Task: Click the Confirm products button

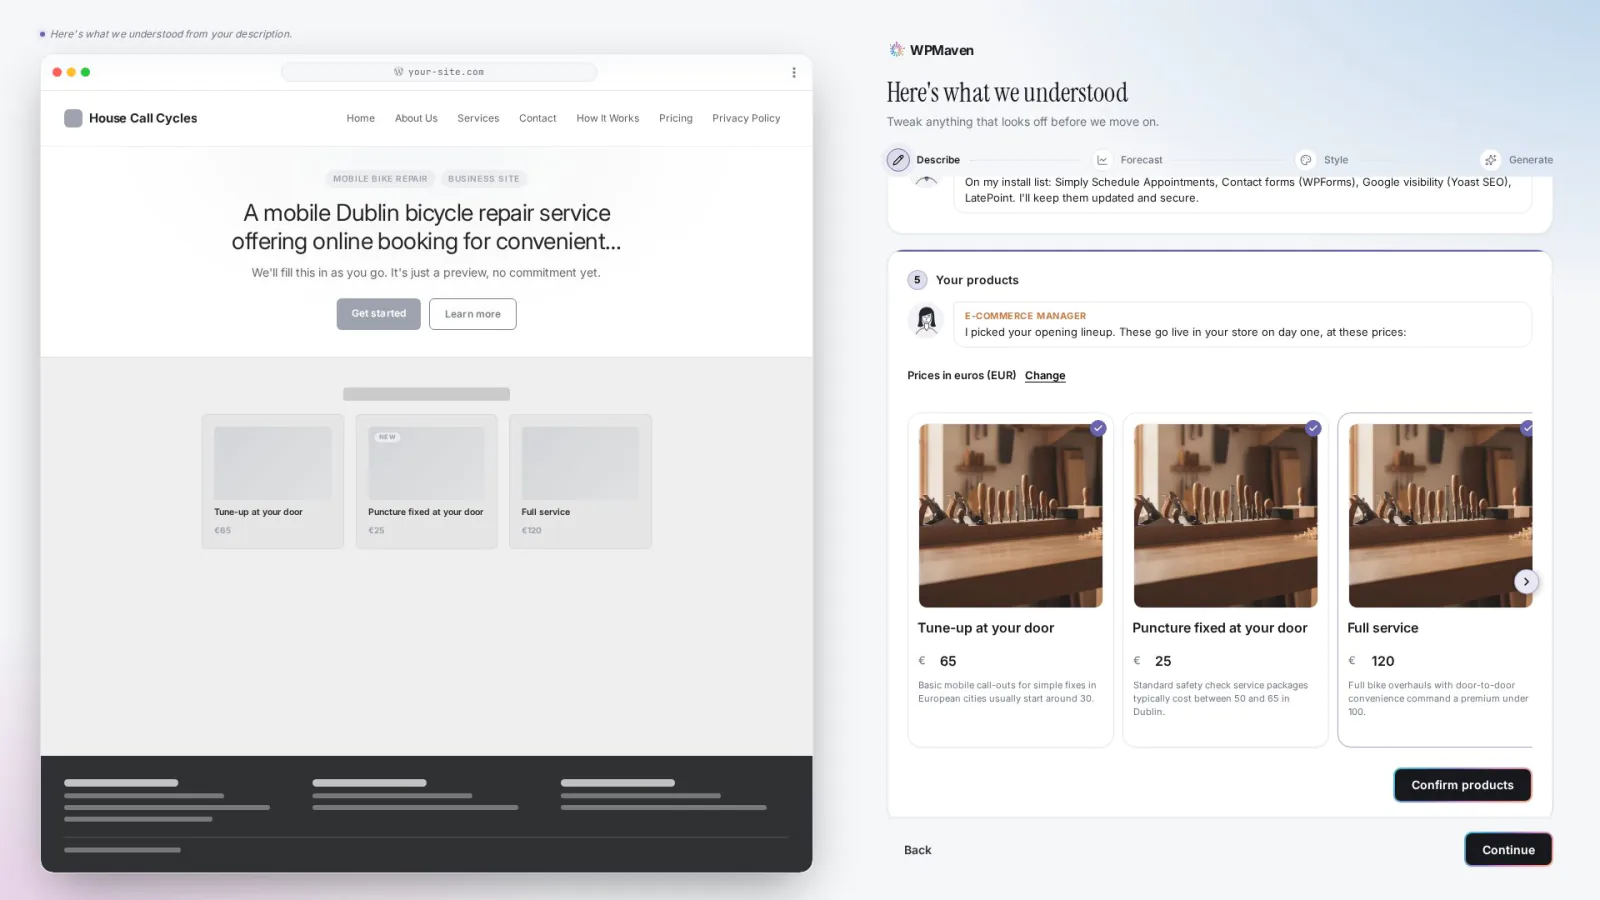Action: coord(1462,785)
